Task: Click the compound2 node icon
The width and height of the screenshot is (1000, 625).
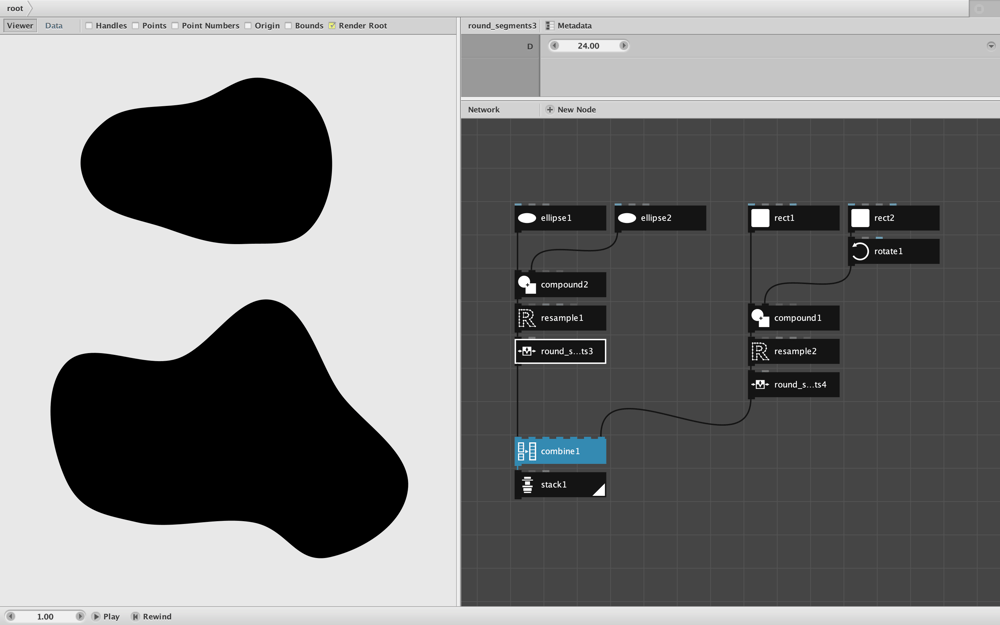Action: pos(527,284)
